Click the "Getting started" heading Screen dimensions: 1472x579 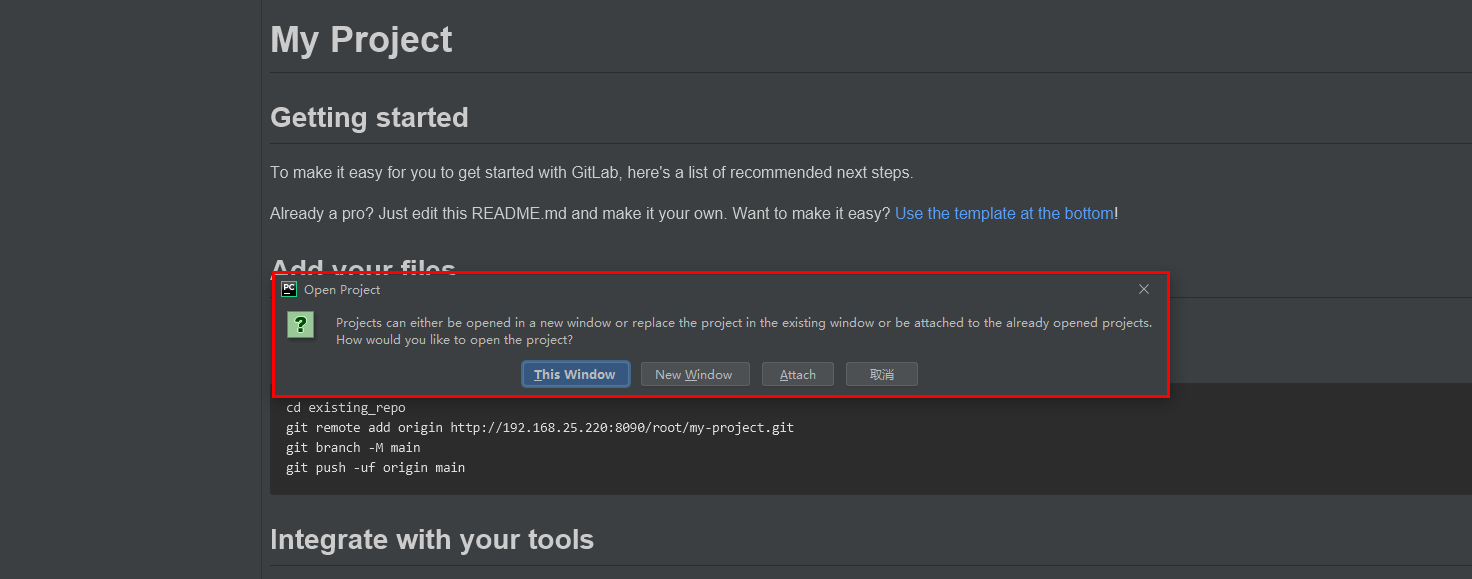(369, 117)
